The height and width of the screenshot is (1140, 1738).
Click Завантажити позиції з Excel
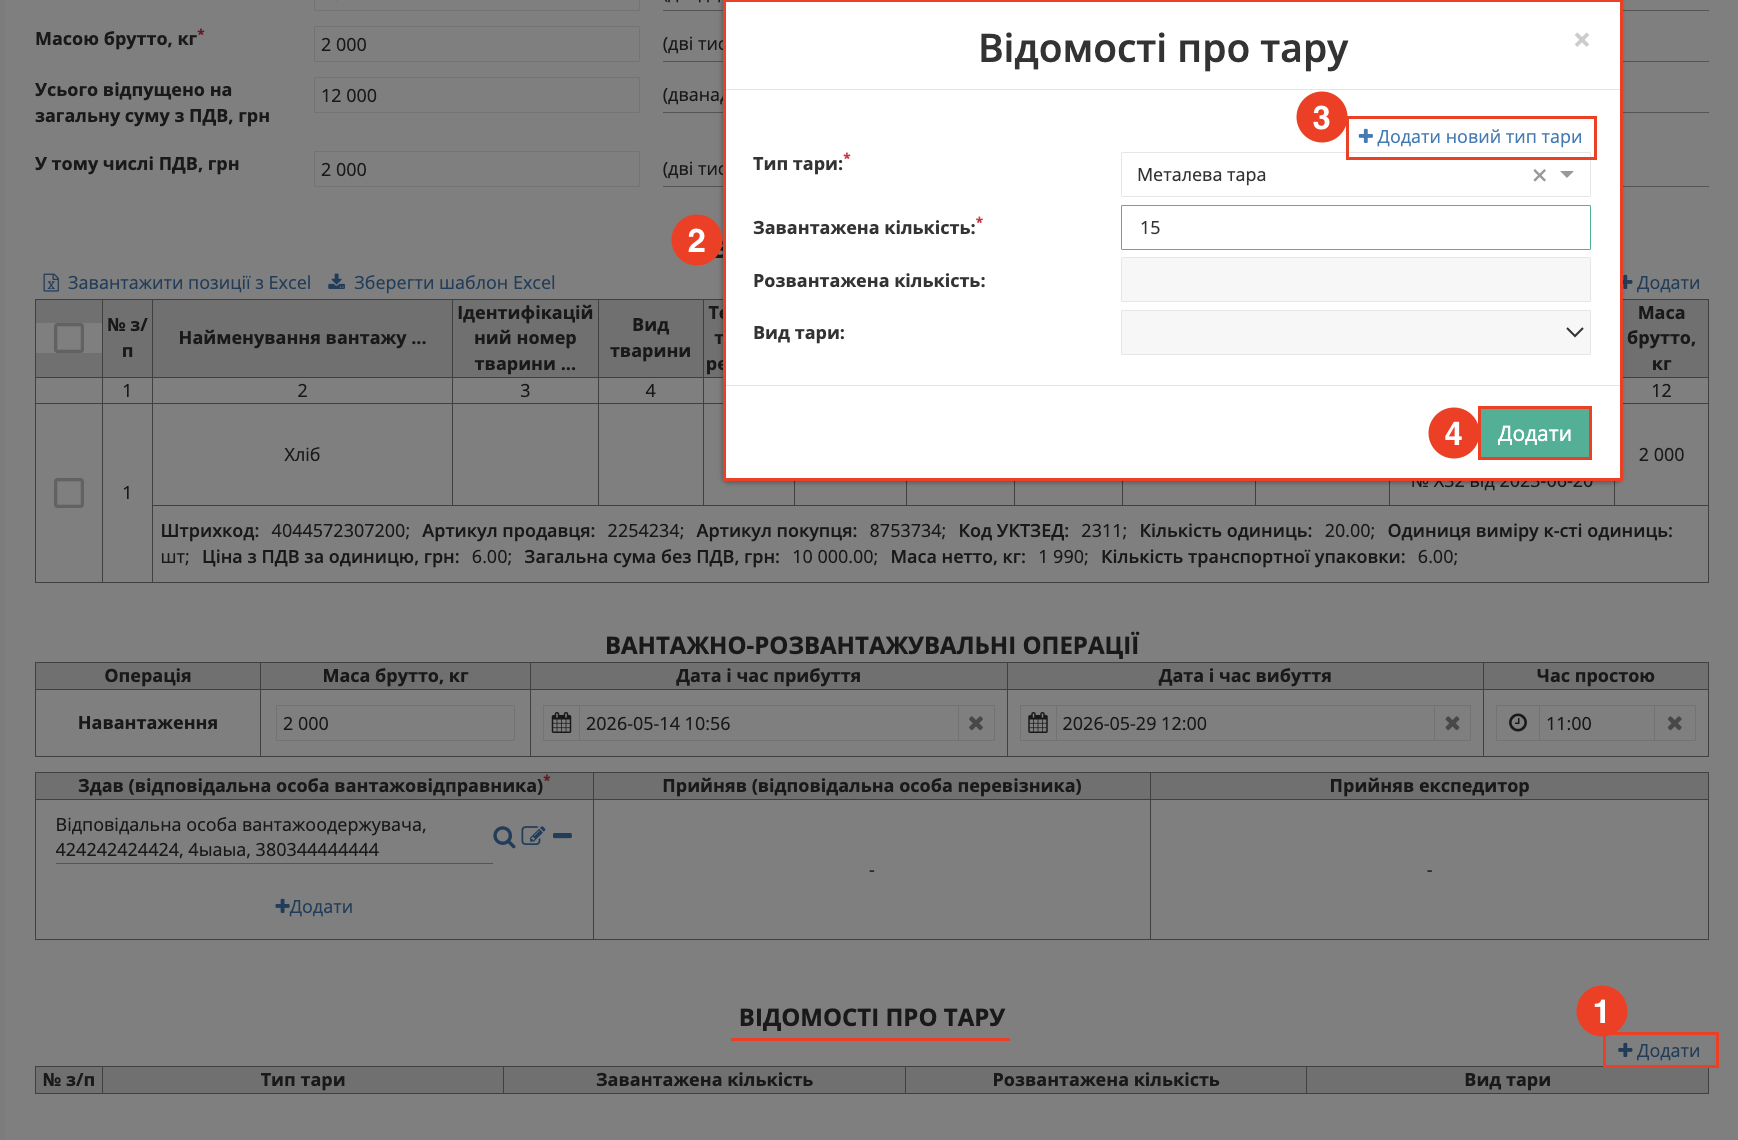pyautogui.click(x=177, y=283)
